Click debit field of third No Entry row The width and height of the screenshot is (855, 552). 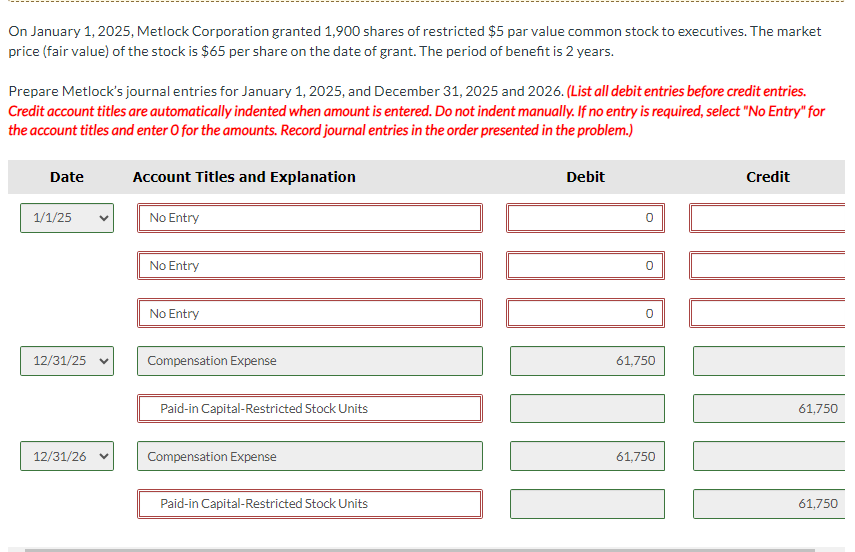[585, 313]
